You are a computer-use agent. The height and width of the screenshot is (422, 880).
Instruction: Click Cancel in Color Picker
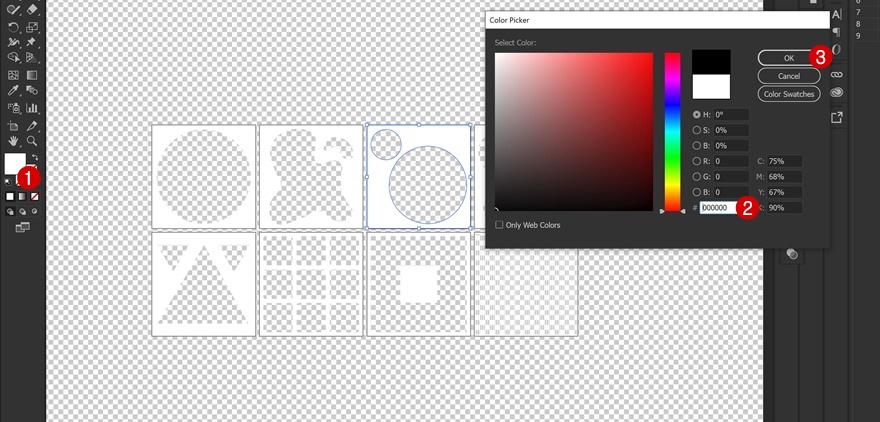coord(789,76)
